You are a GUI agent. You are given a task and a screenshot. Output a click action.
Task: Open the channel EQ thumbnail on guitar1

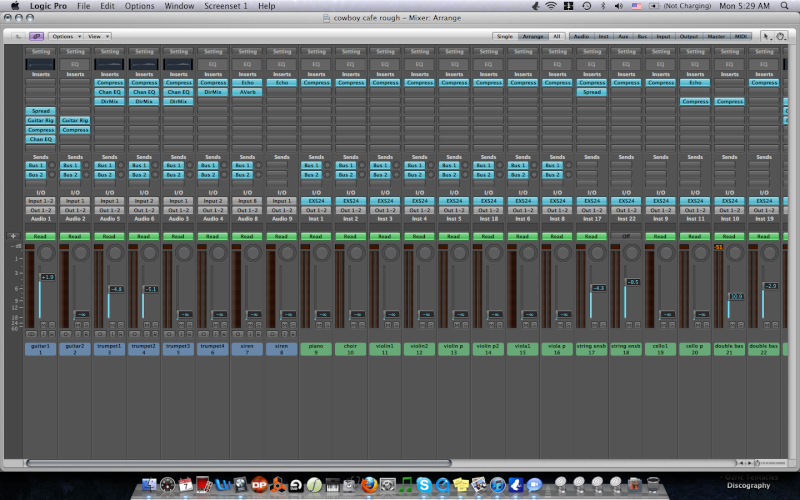40,64
